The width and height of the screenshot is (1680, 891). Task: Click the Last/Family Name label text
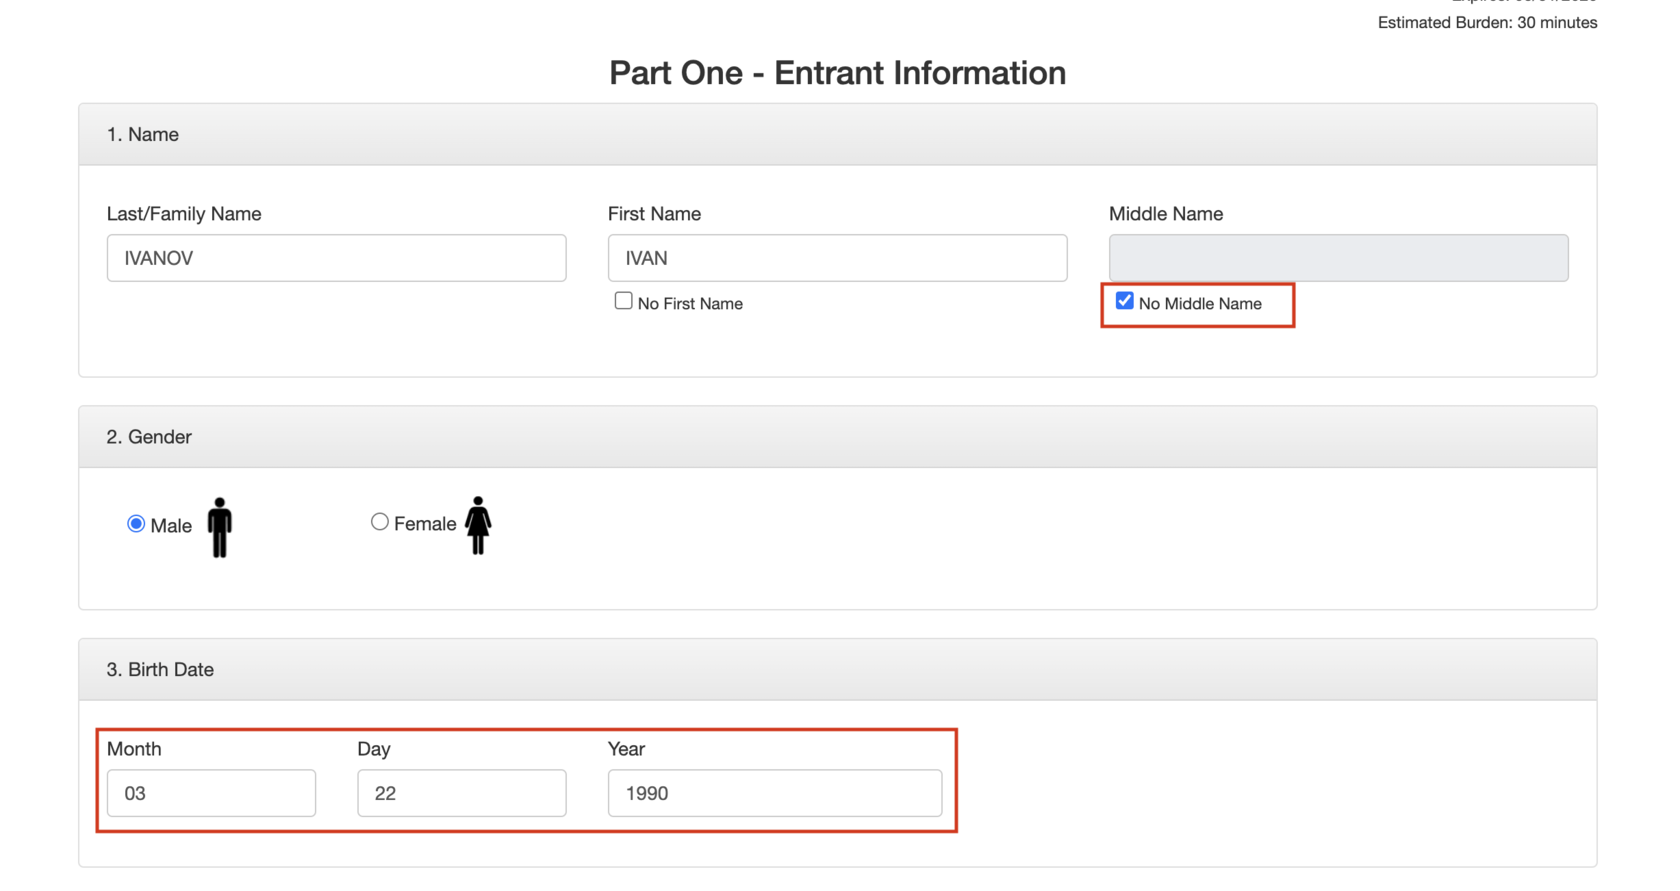(184, 214)
